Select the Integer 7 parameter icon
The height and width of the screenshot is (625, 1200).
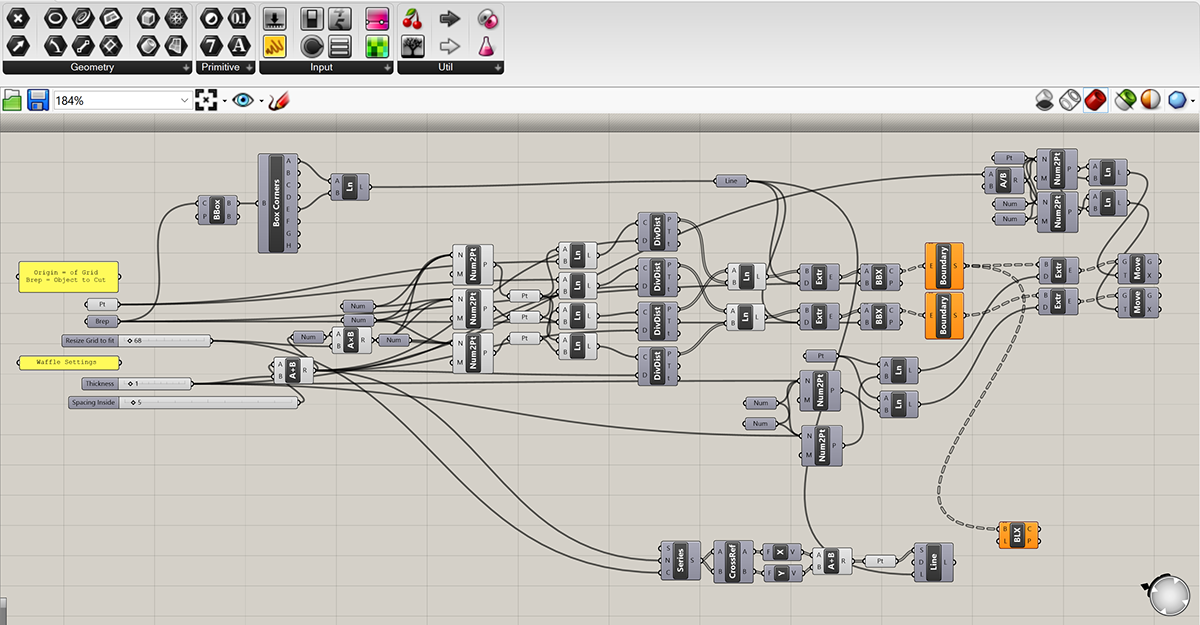[x=210, y=45]
